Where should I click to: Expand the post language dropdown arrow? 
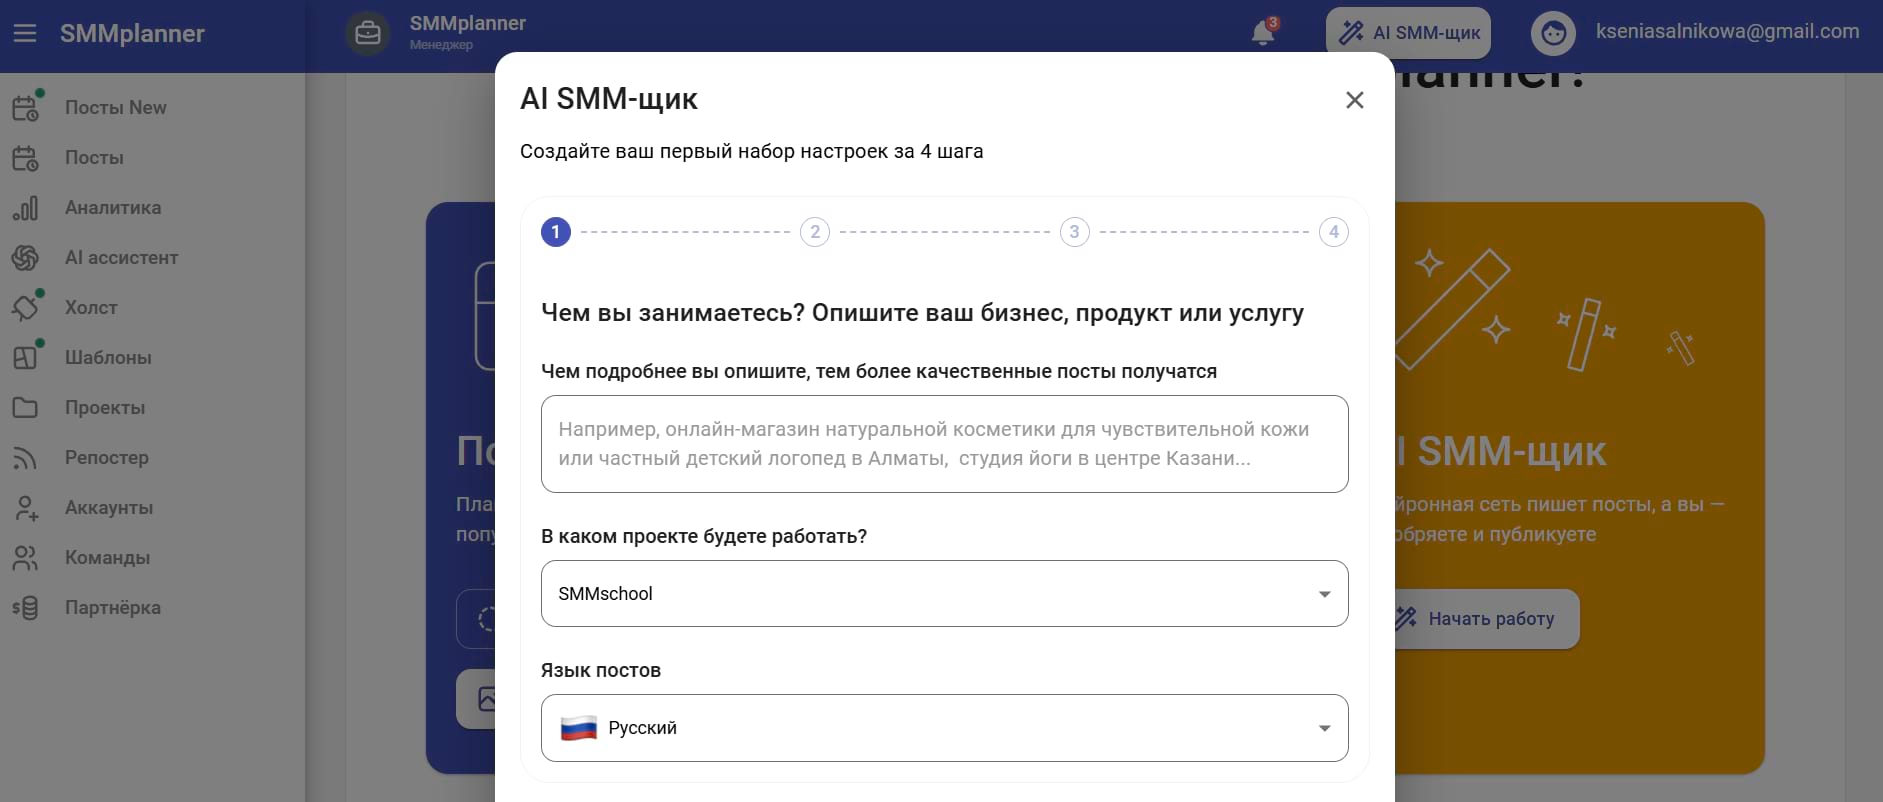1325,728
